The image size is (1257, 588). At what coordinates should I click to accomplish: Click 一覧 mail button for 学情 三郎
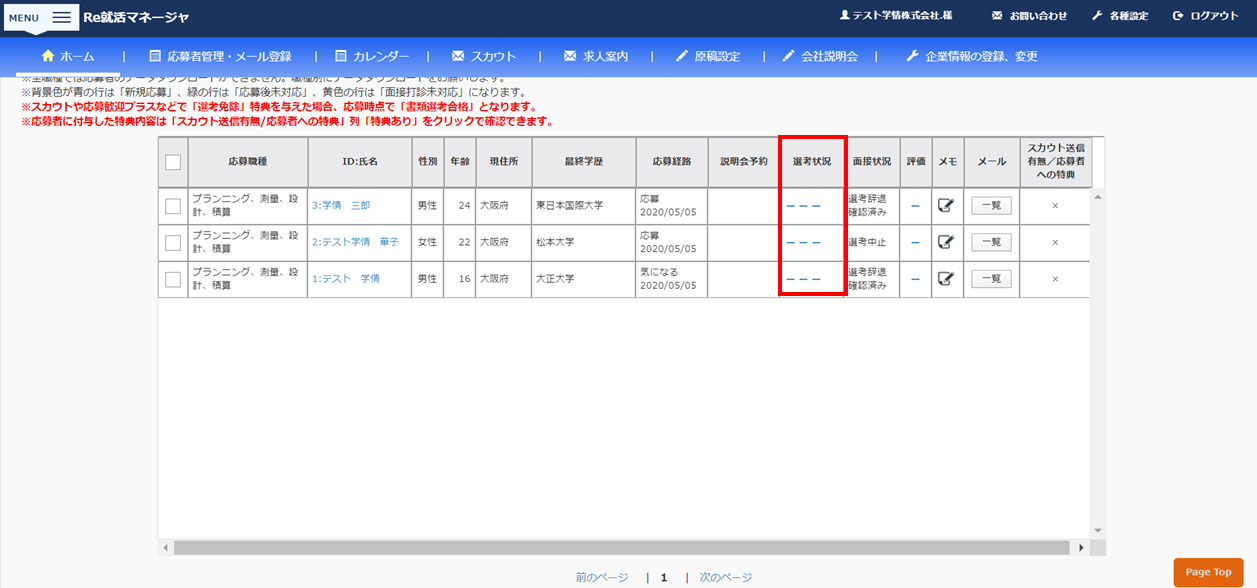[x=991, y=206]
